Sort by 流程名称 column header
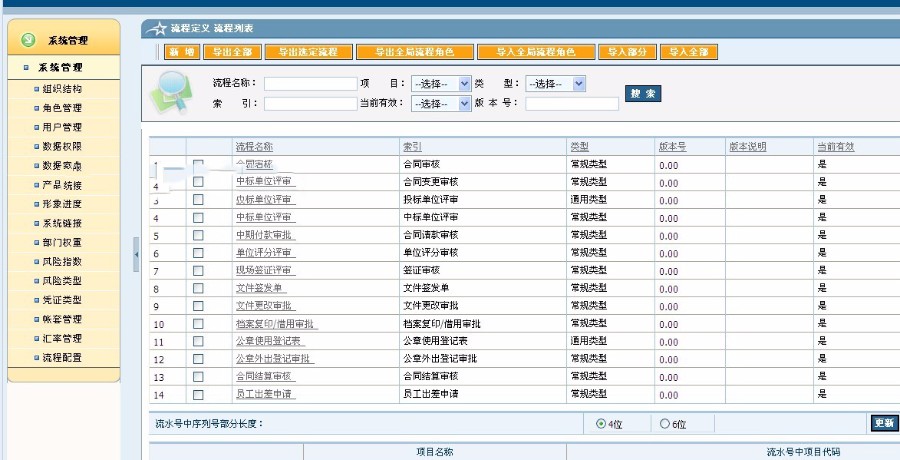900x460 pixels. point(254,147)
